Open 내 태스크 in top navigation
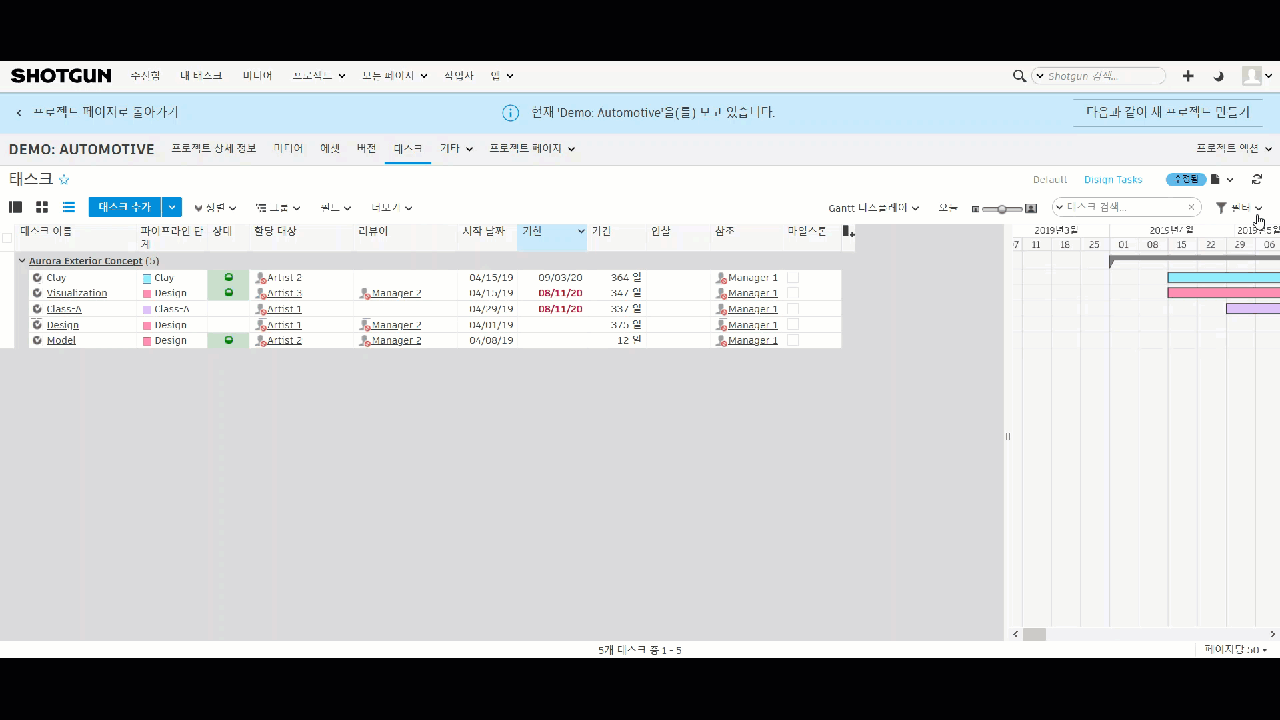1280x720 pixels. pyautogui.click(x=201, y=76)
